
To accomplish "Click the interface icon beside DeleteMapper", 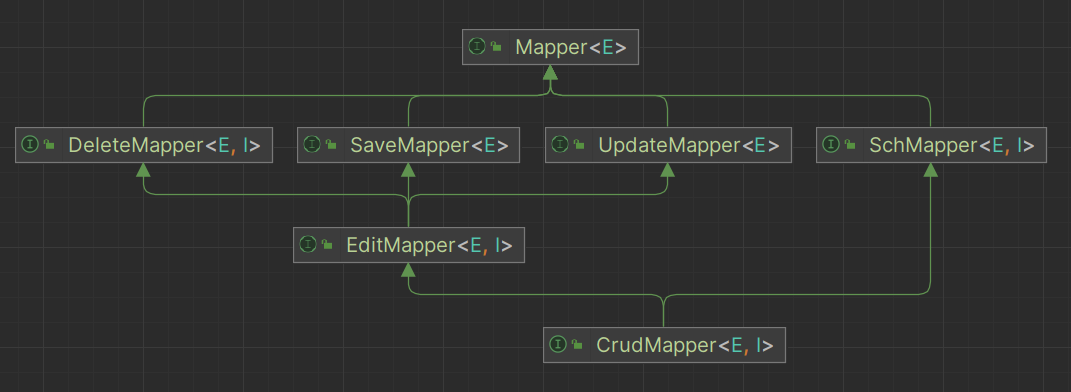I will click(x=29, y=144).
